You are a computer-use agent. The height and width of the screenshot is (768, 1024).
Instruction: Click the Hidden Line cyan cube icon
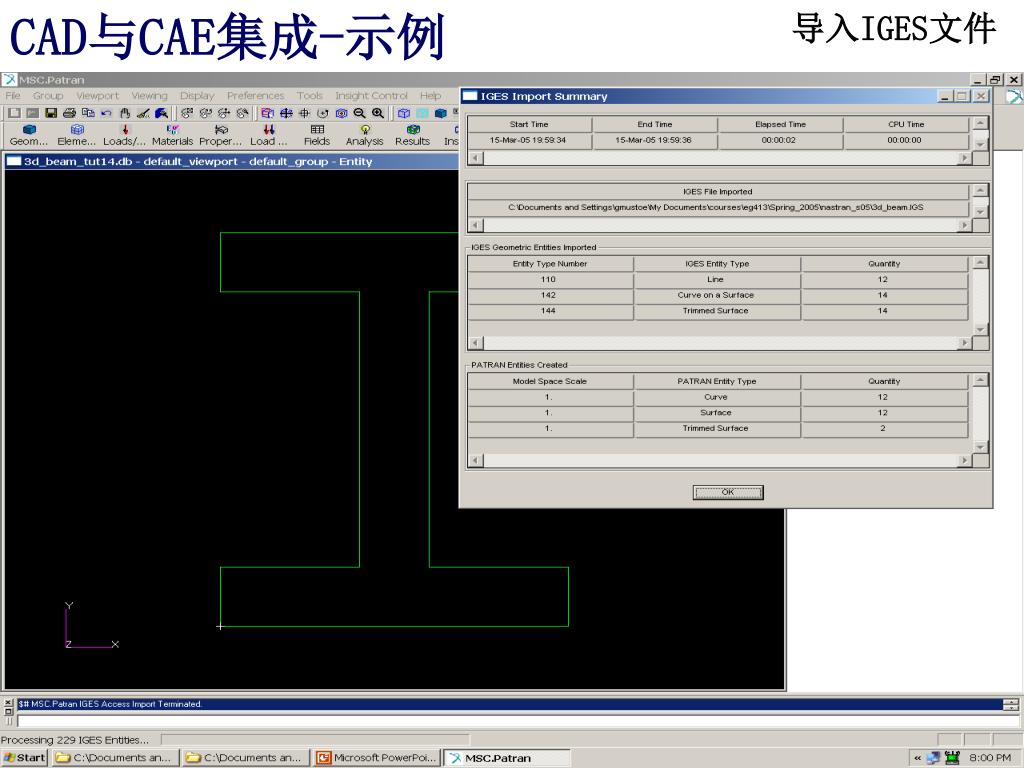pyautogui.click(x=423, y=113)
